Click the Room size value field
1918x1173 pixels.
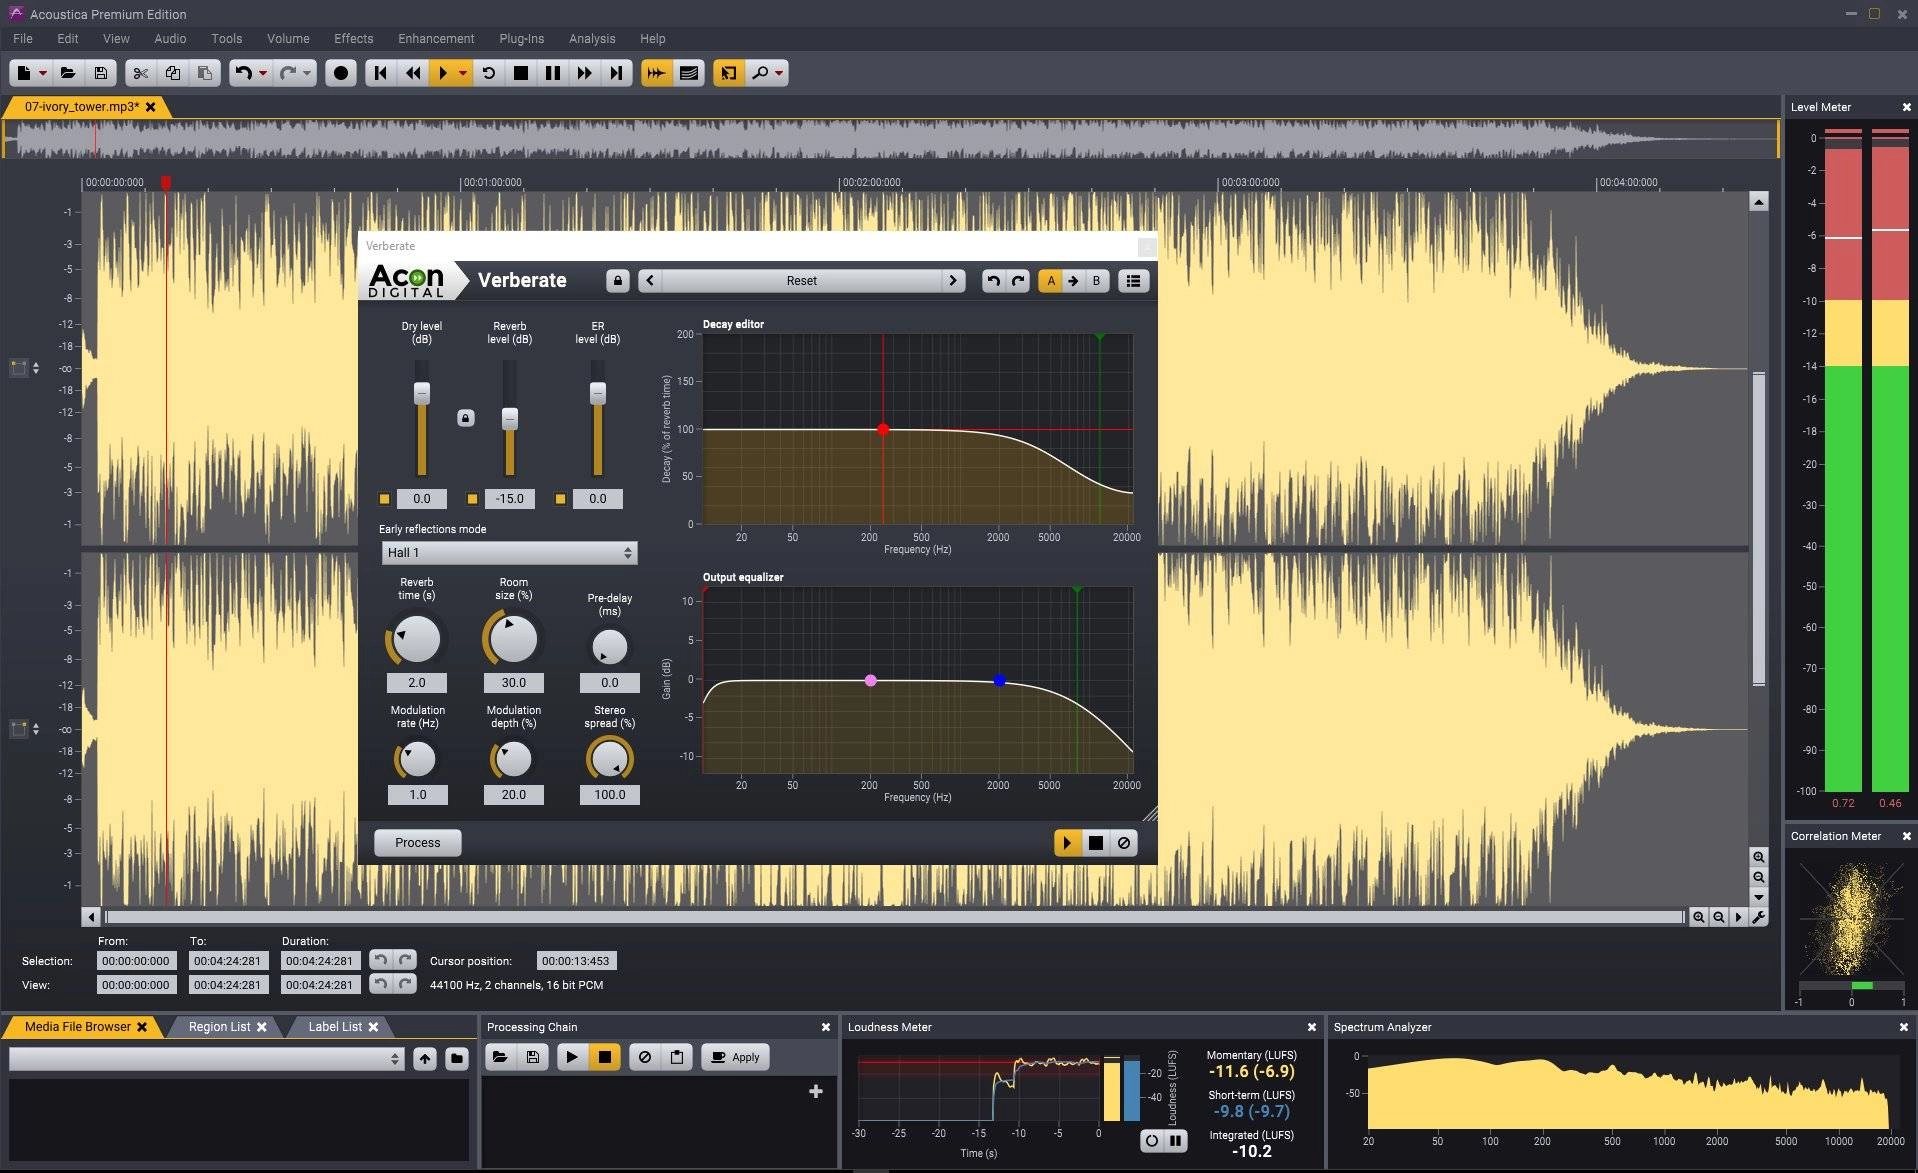[x=513, y=683]
